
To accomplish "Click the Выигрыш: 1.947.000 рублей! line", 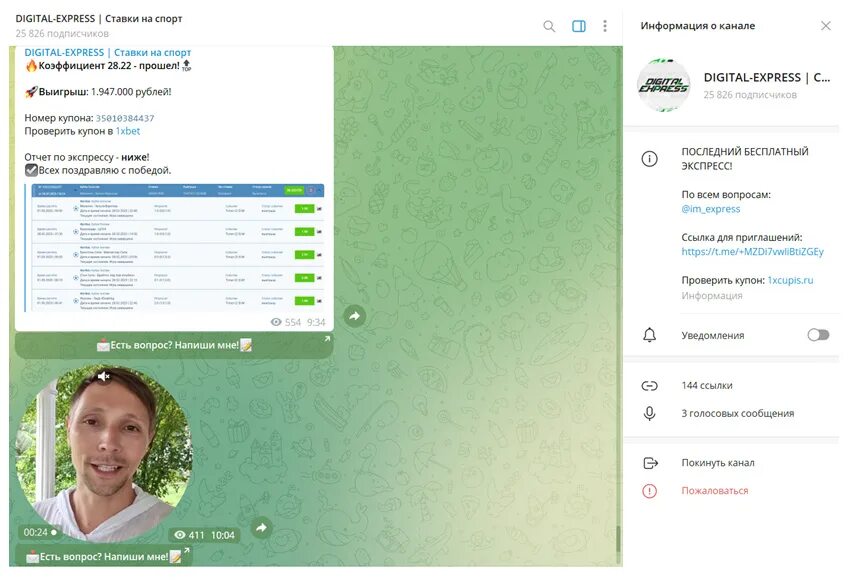I will click(x=98, y=92).
